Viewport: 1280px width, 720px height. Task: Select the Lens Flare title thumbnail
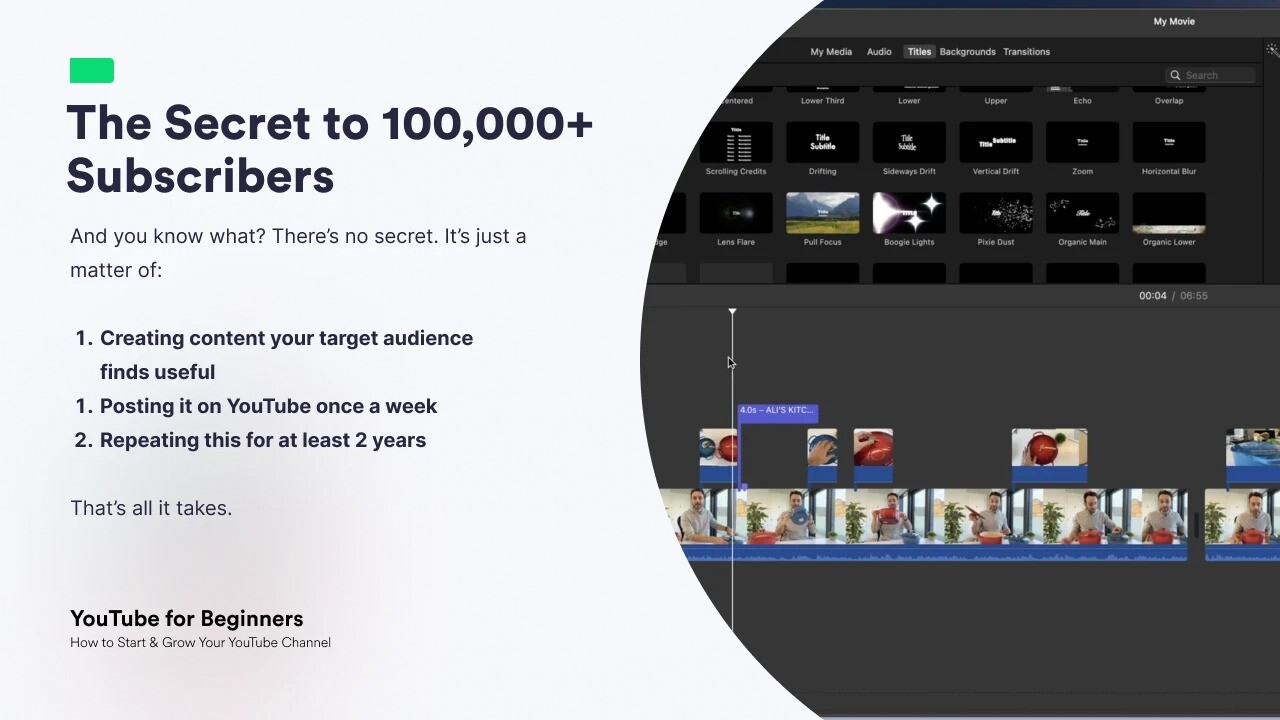coord(736,213)
